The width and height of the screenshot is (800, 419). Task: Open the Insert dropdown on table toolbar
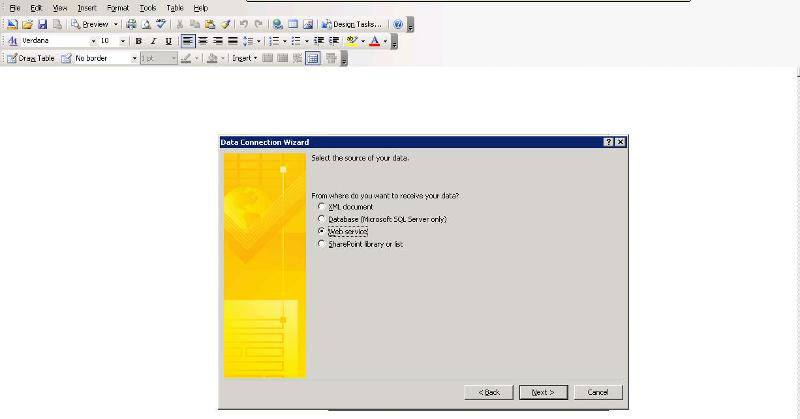(x=244, y=58)
